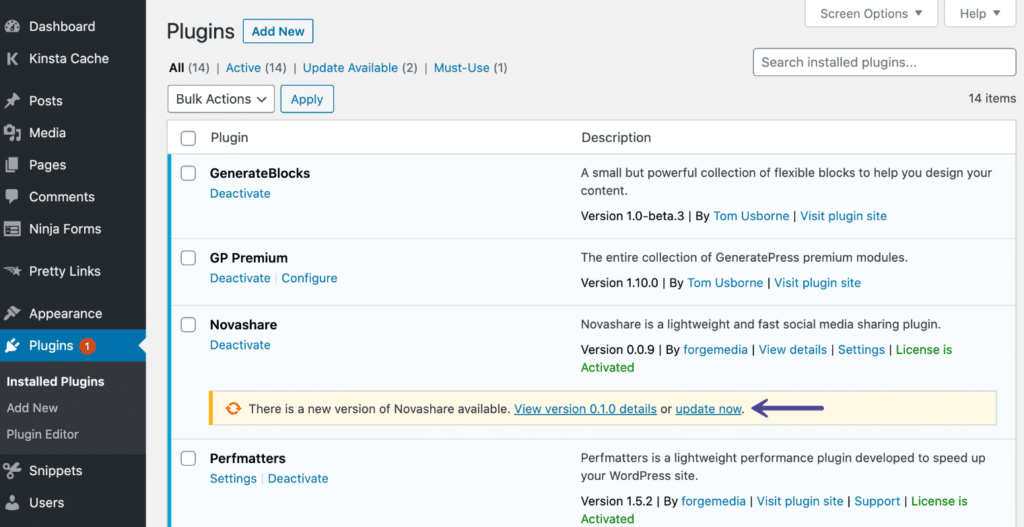Screen dimensions: 1024x527
Task: Deactivate the GenerateBlocks plugin
Action: tap(240, 194)
